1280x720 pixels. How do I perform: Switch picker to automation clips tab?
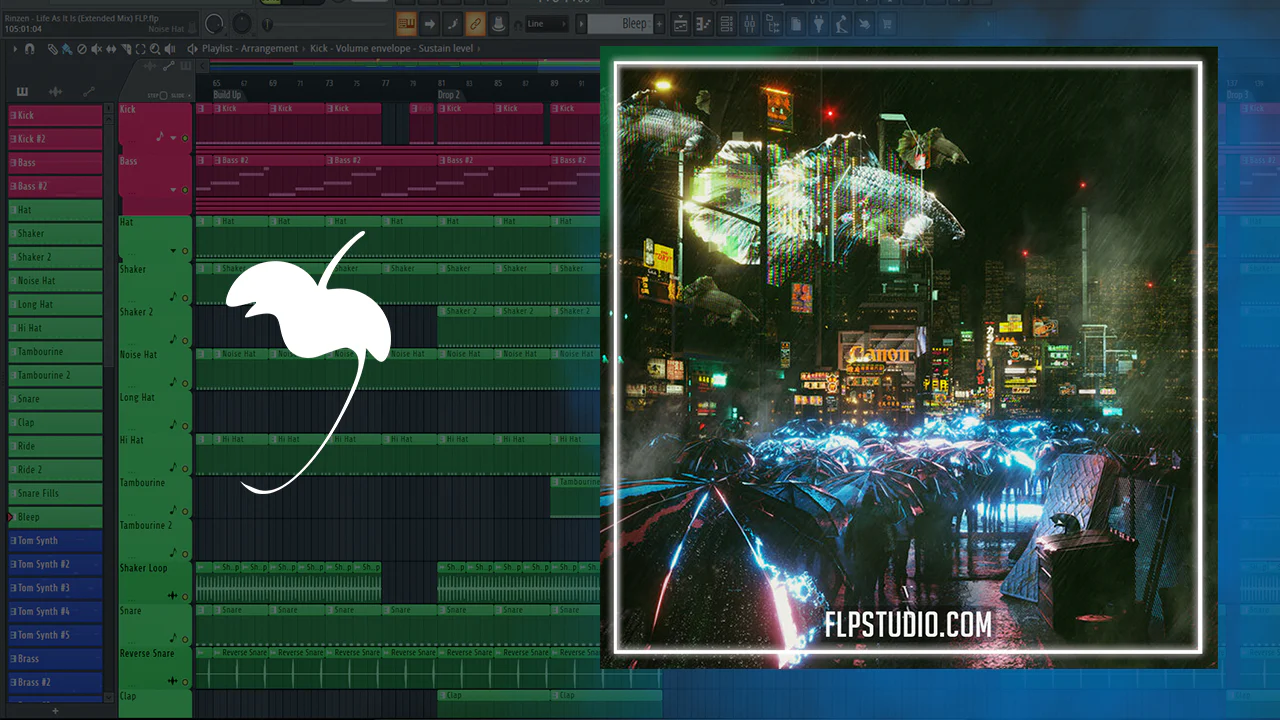click(x=88, y=92)
